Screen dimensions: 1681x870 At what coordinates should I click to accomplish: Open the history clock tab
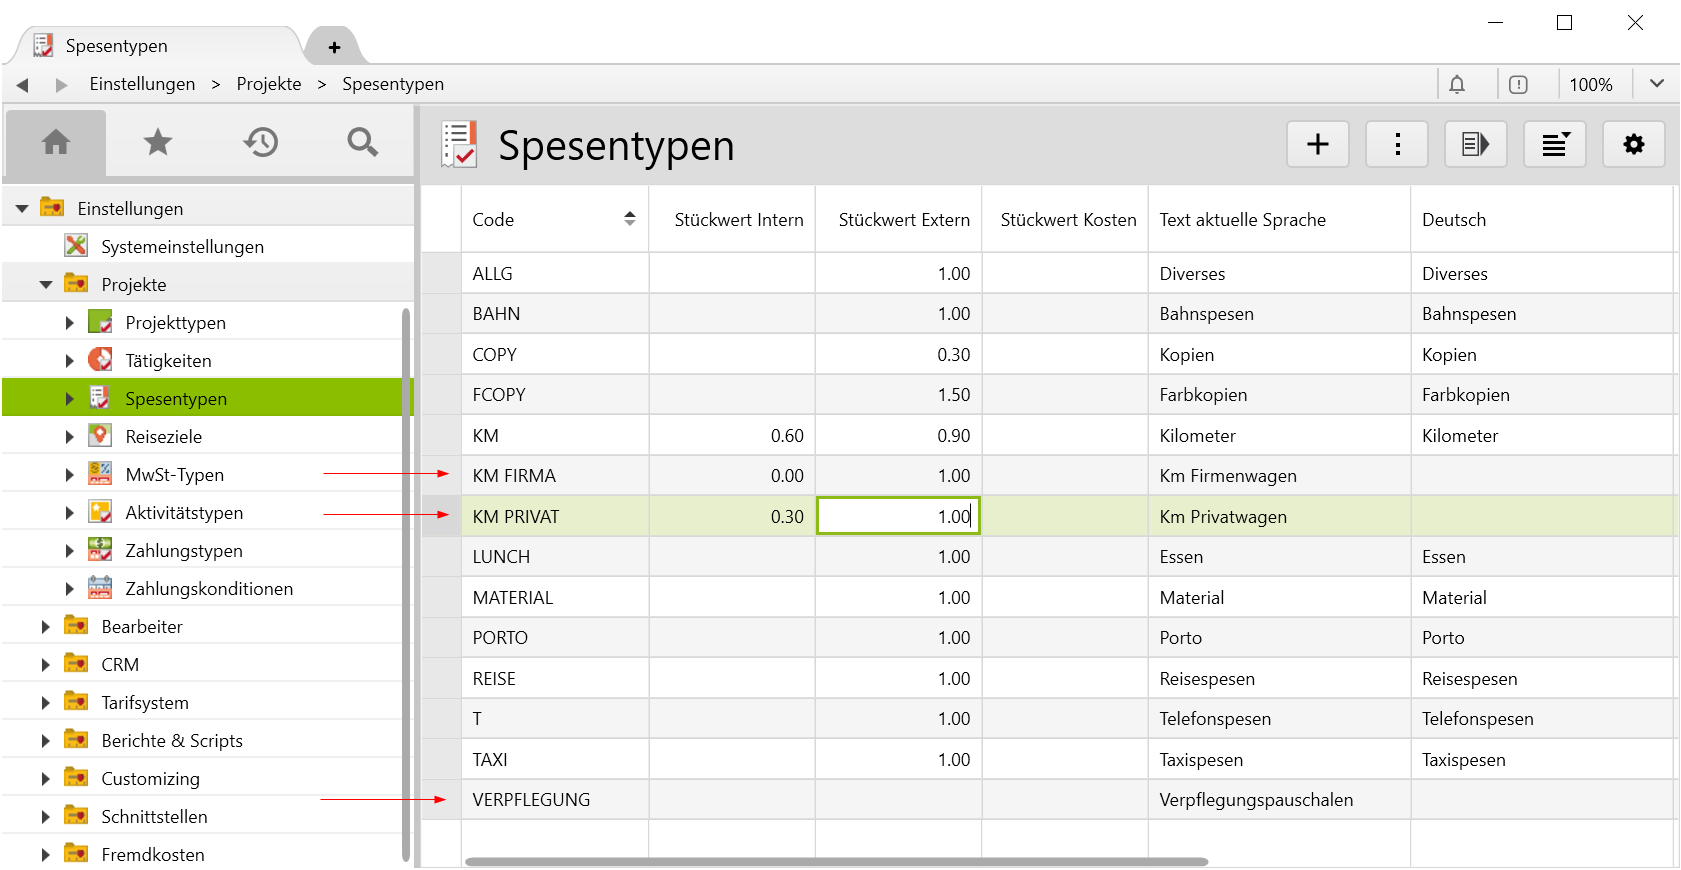(x=261, y=143)
